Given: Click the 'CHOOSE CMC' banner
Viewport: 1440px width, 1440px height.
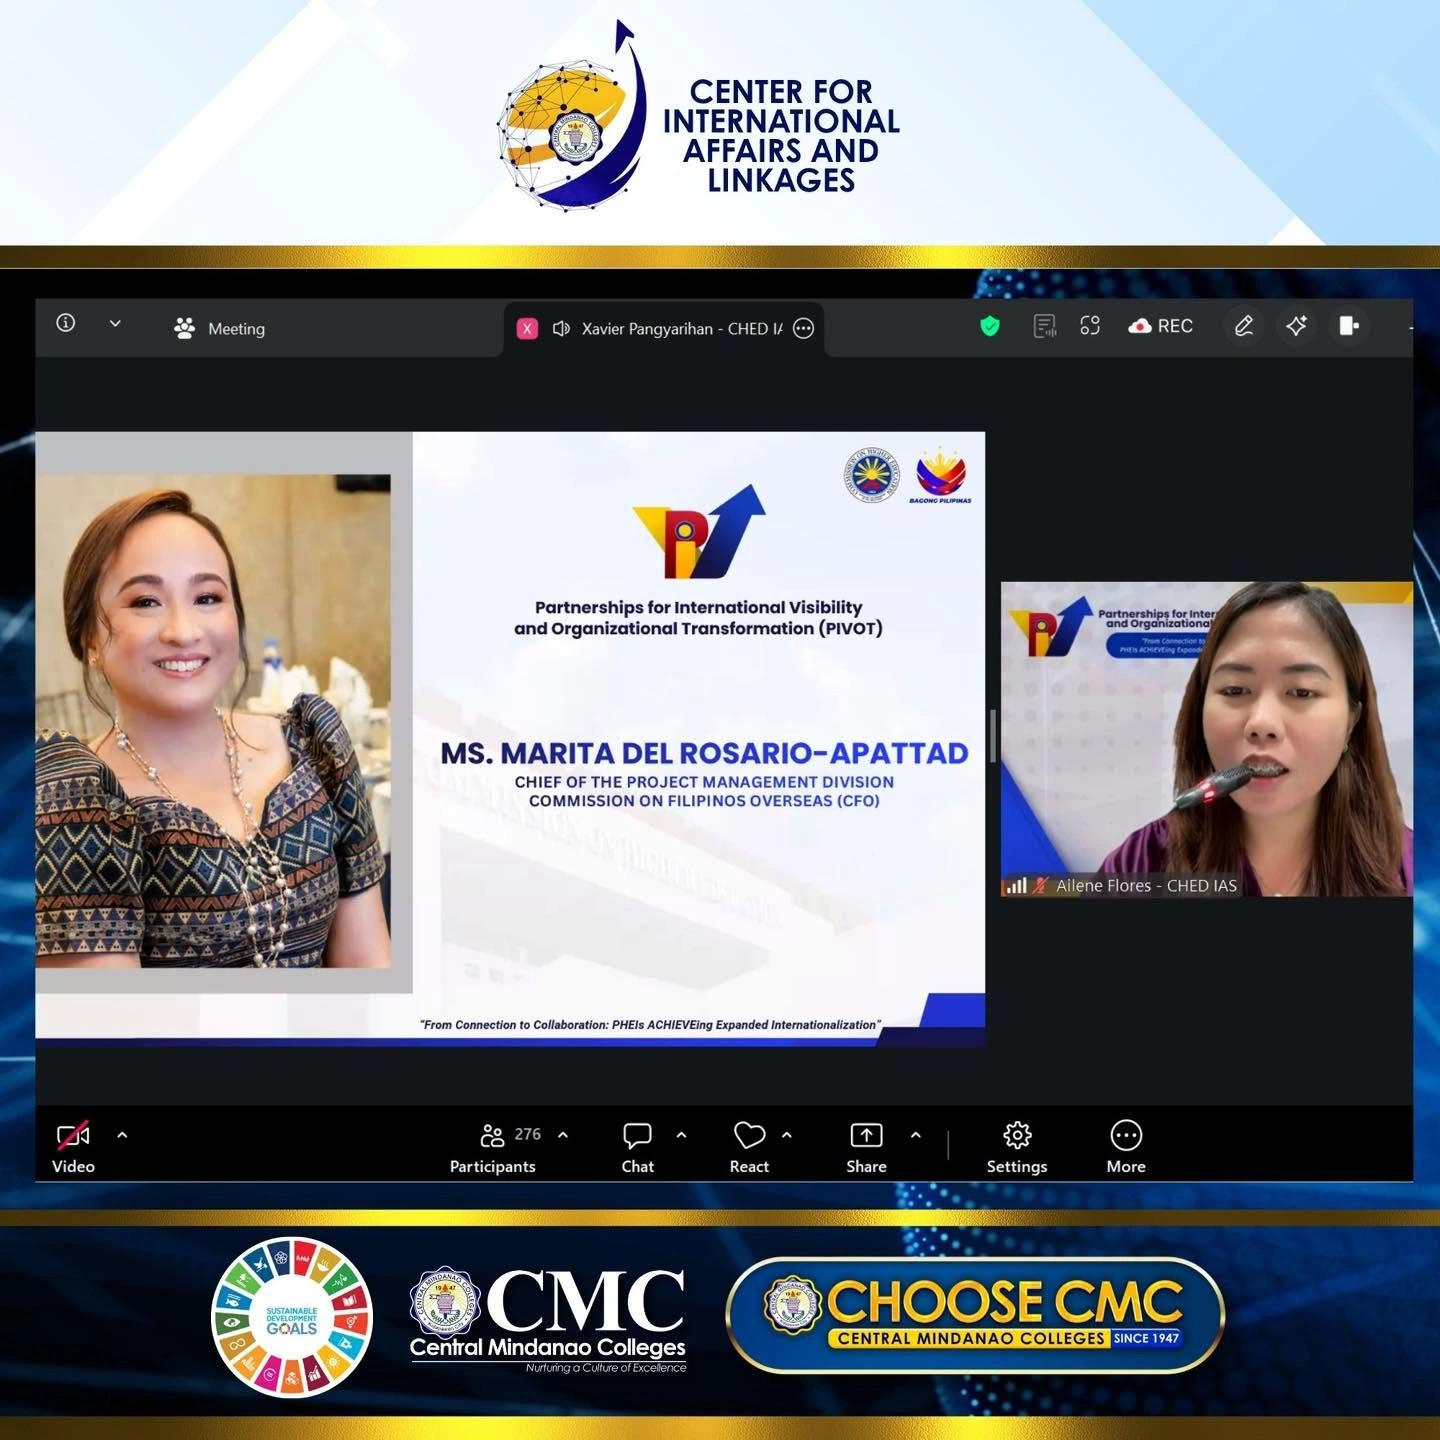Looking at the screenshot, I should (975, 1315).
